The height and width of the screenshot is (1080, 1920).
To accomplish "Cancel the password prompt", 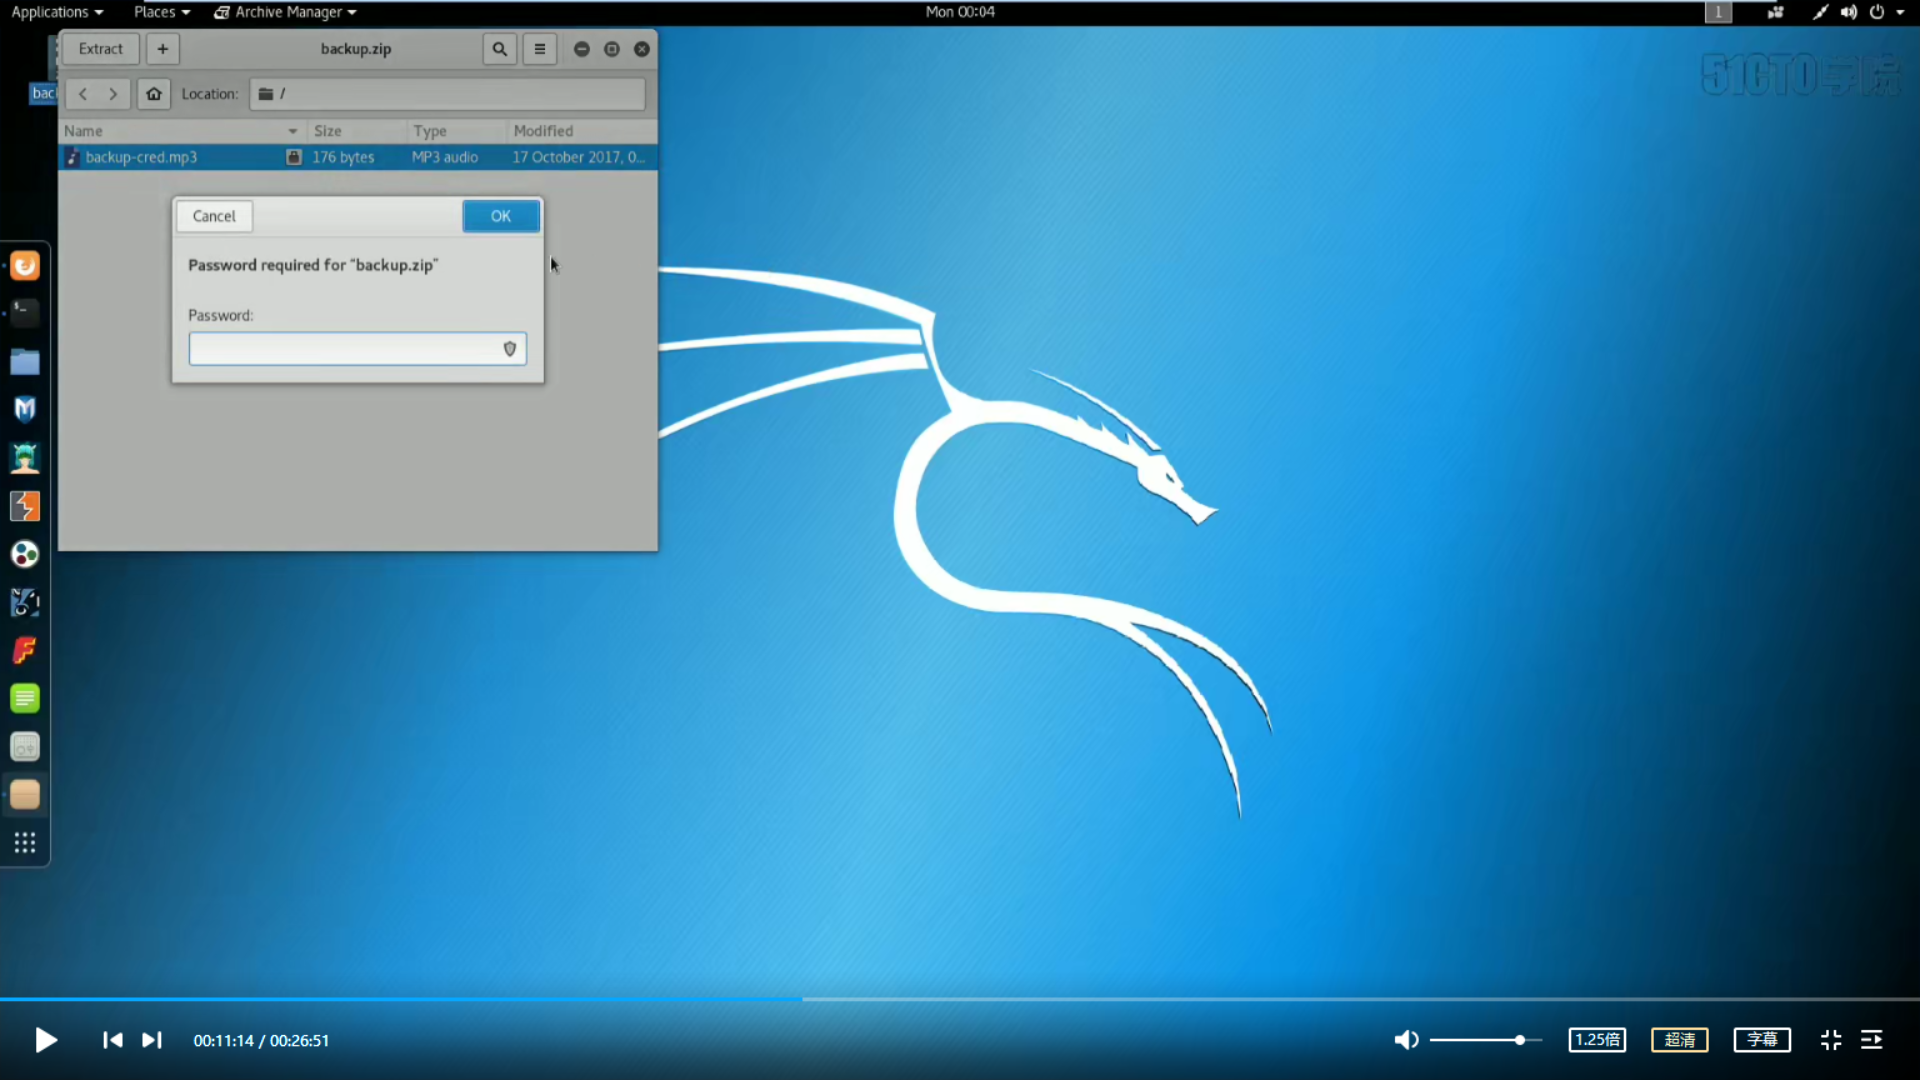I will pyautogui.click(x=214, y=216).
